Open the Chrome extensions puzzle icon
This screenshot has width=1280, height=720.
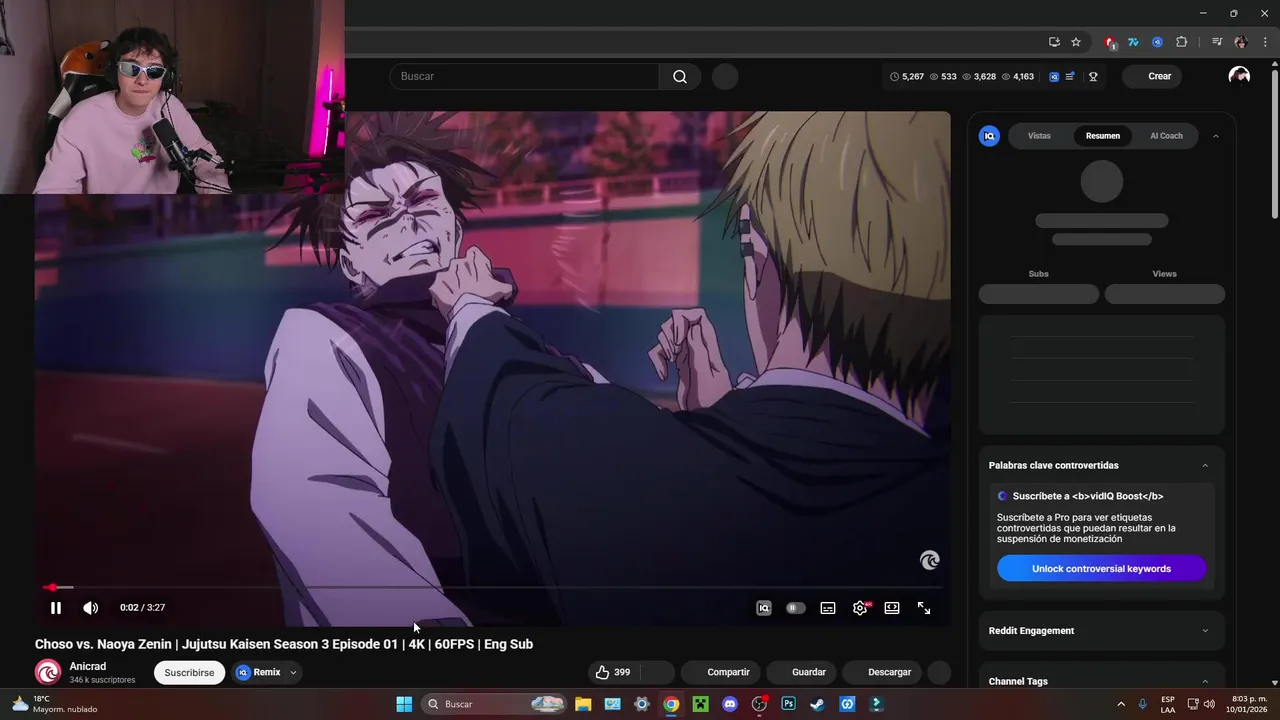tap(1181, 42)
